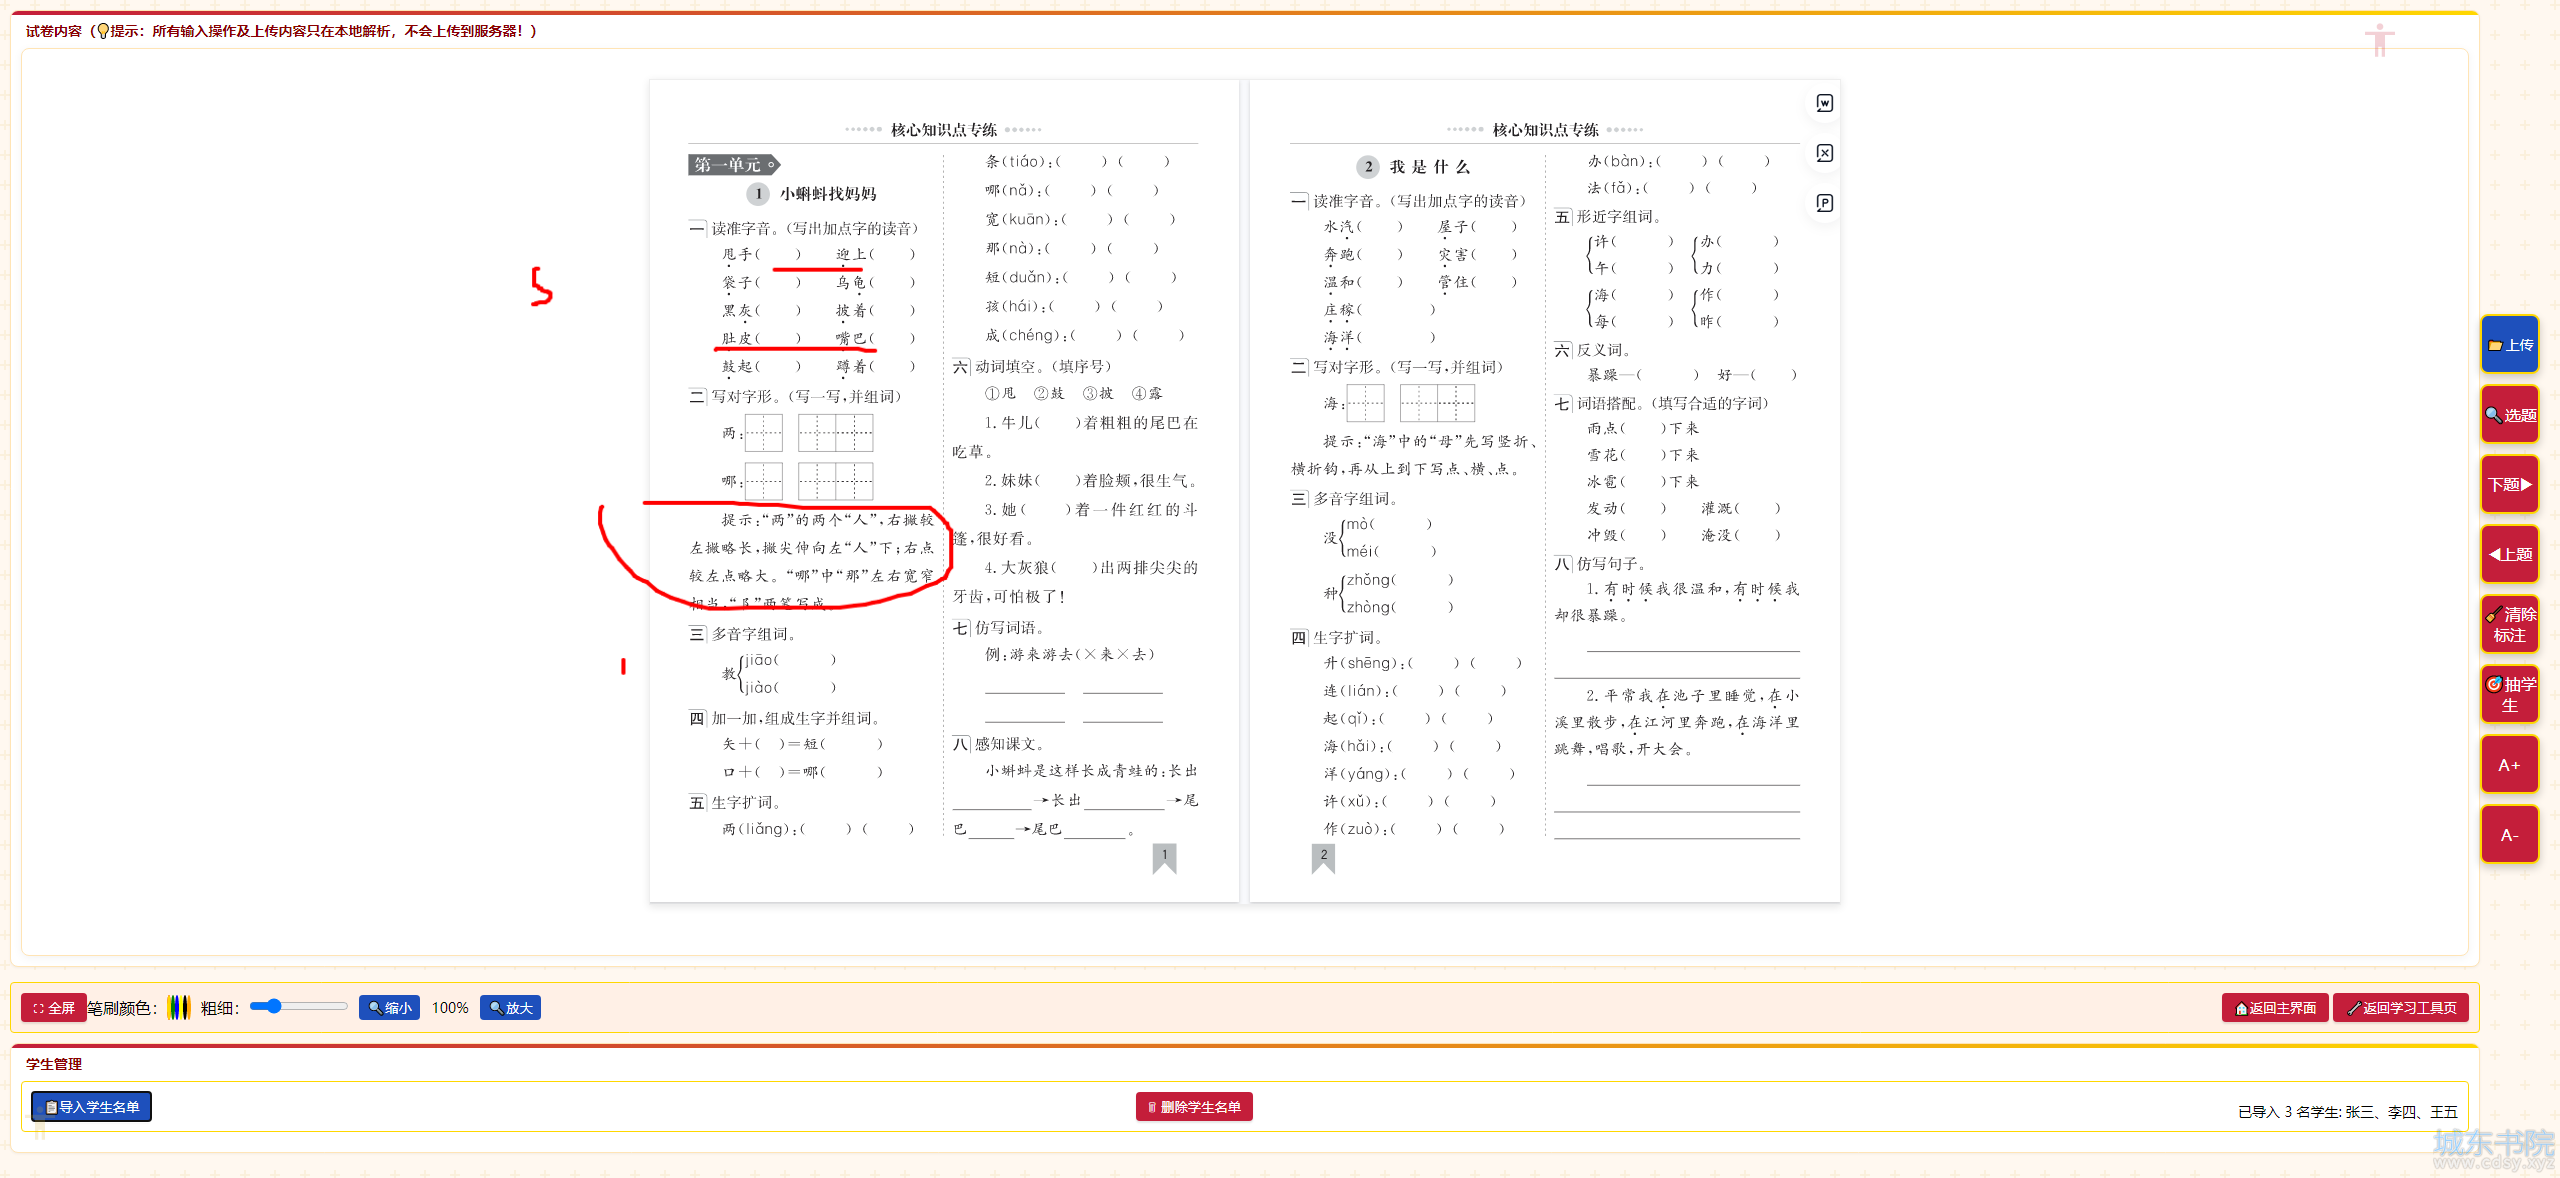Viewport: 2560px width, 1178px height.
Task: Click the 上传 upload icon in the right sidebar
Action: pyautogui.click(x=2509, y=344)
